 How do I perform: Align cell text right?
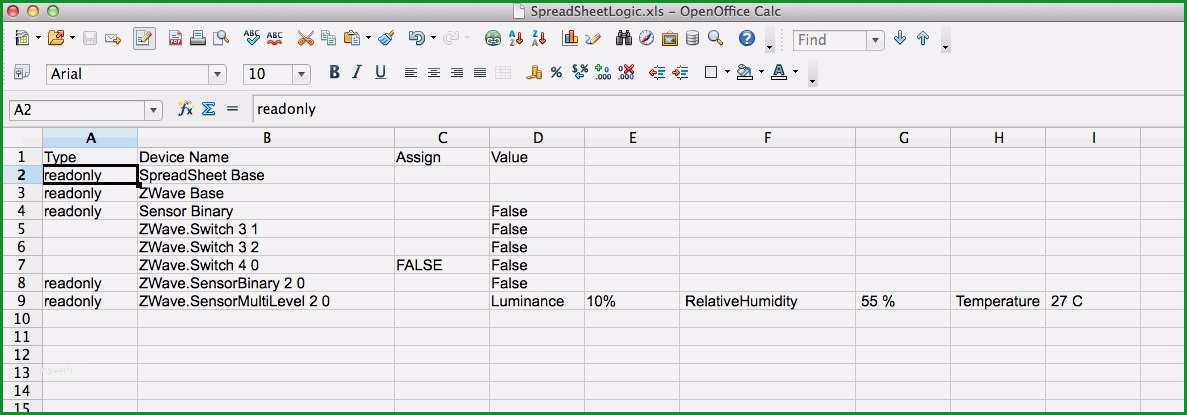coord(456,73)
